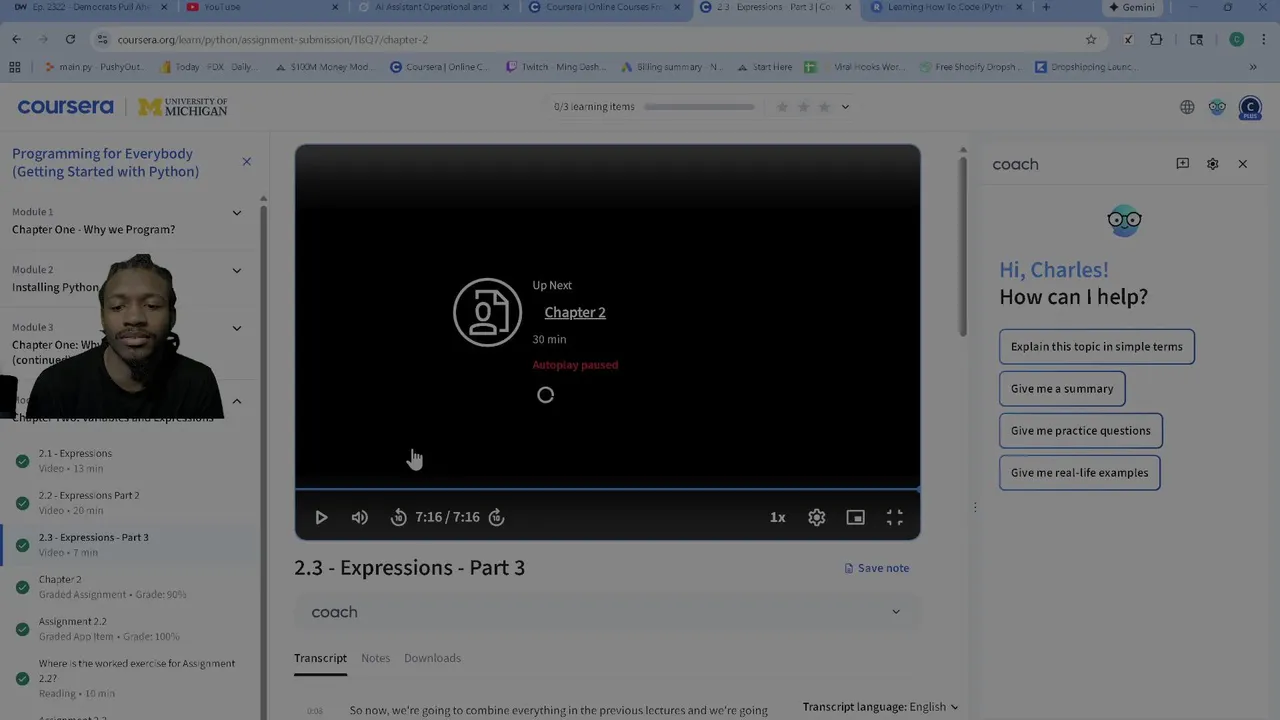The height and width of the screenshot is (720, 1280).
Task: Open browser extensions puzzle icon
Action: (x=1157, y=39)
